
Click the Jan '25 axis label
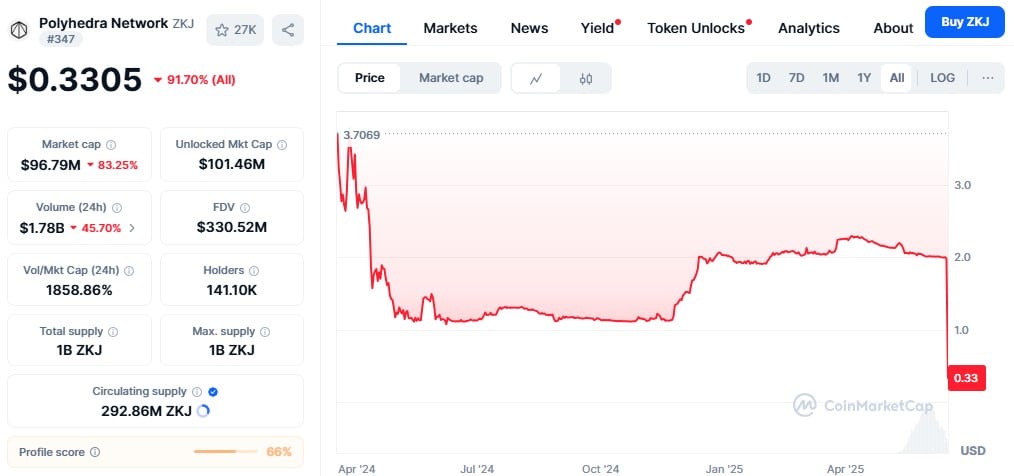point(724,469)
